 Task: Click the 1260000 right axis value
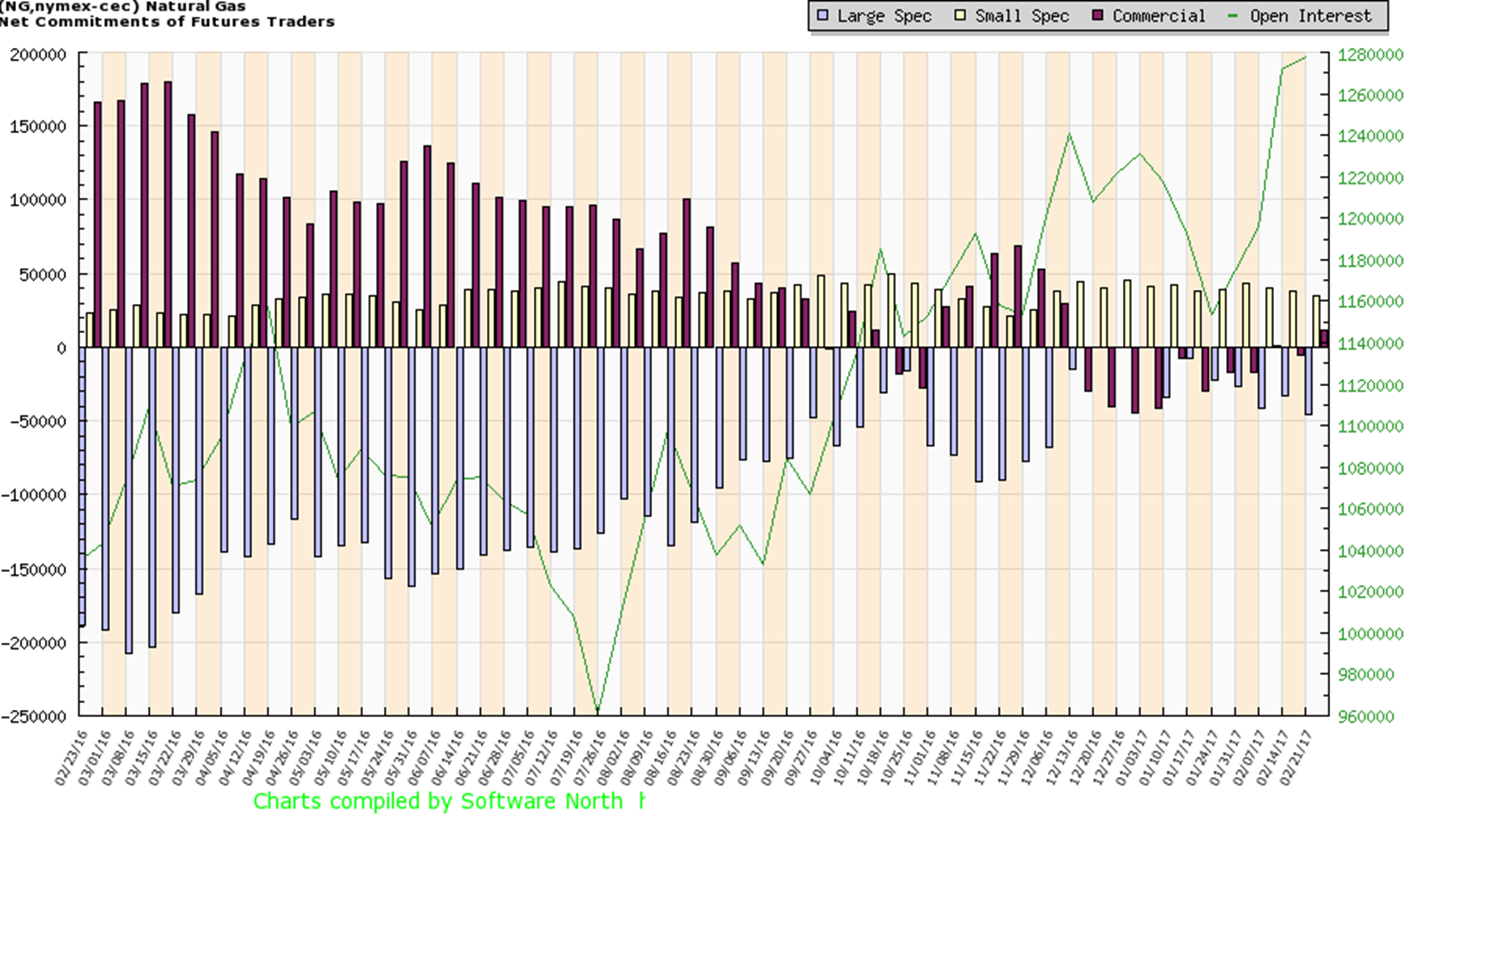click(1370, 96)
